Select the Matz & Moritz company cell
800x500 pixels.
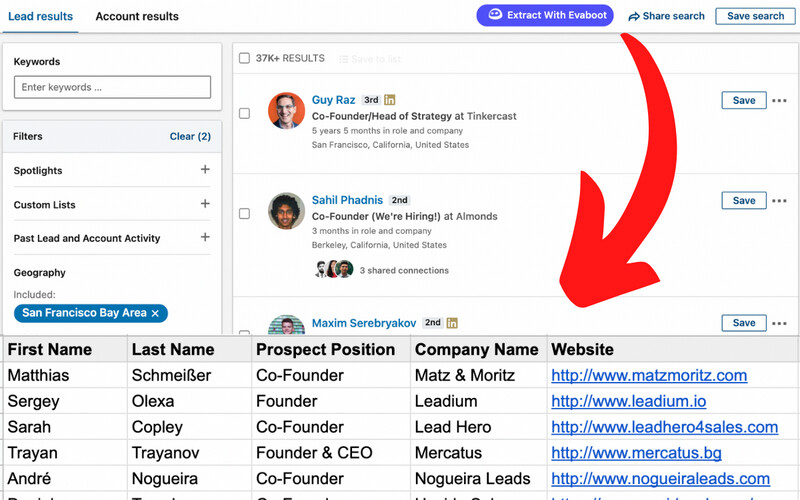tap(479, 375)
